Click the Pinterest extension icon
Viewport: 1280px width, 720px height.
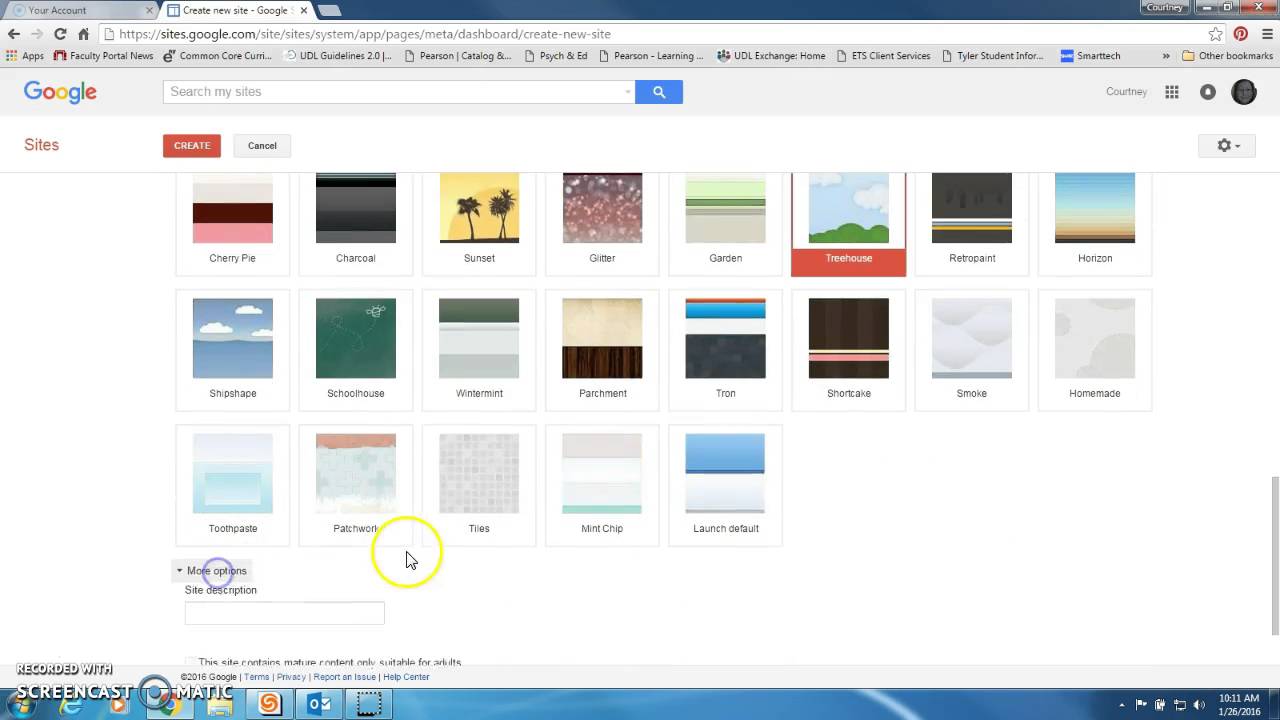(x=1241, y=34)
